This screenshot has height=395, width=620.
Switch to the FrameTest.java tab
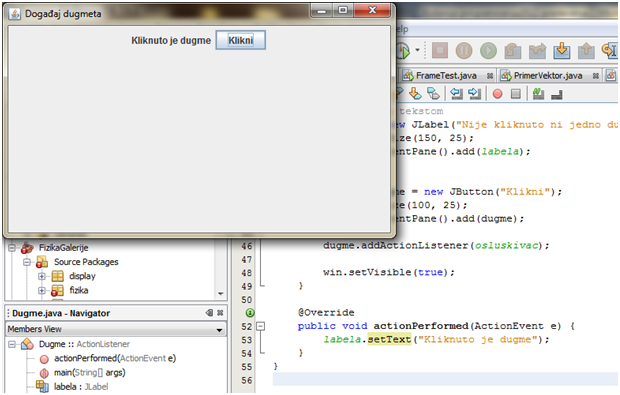point(446,76)
